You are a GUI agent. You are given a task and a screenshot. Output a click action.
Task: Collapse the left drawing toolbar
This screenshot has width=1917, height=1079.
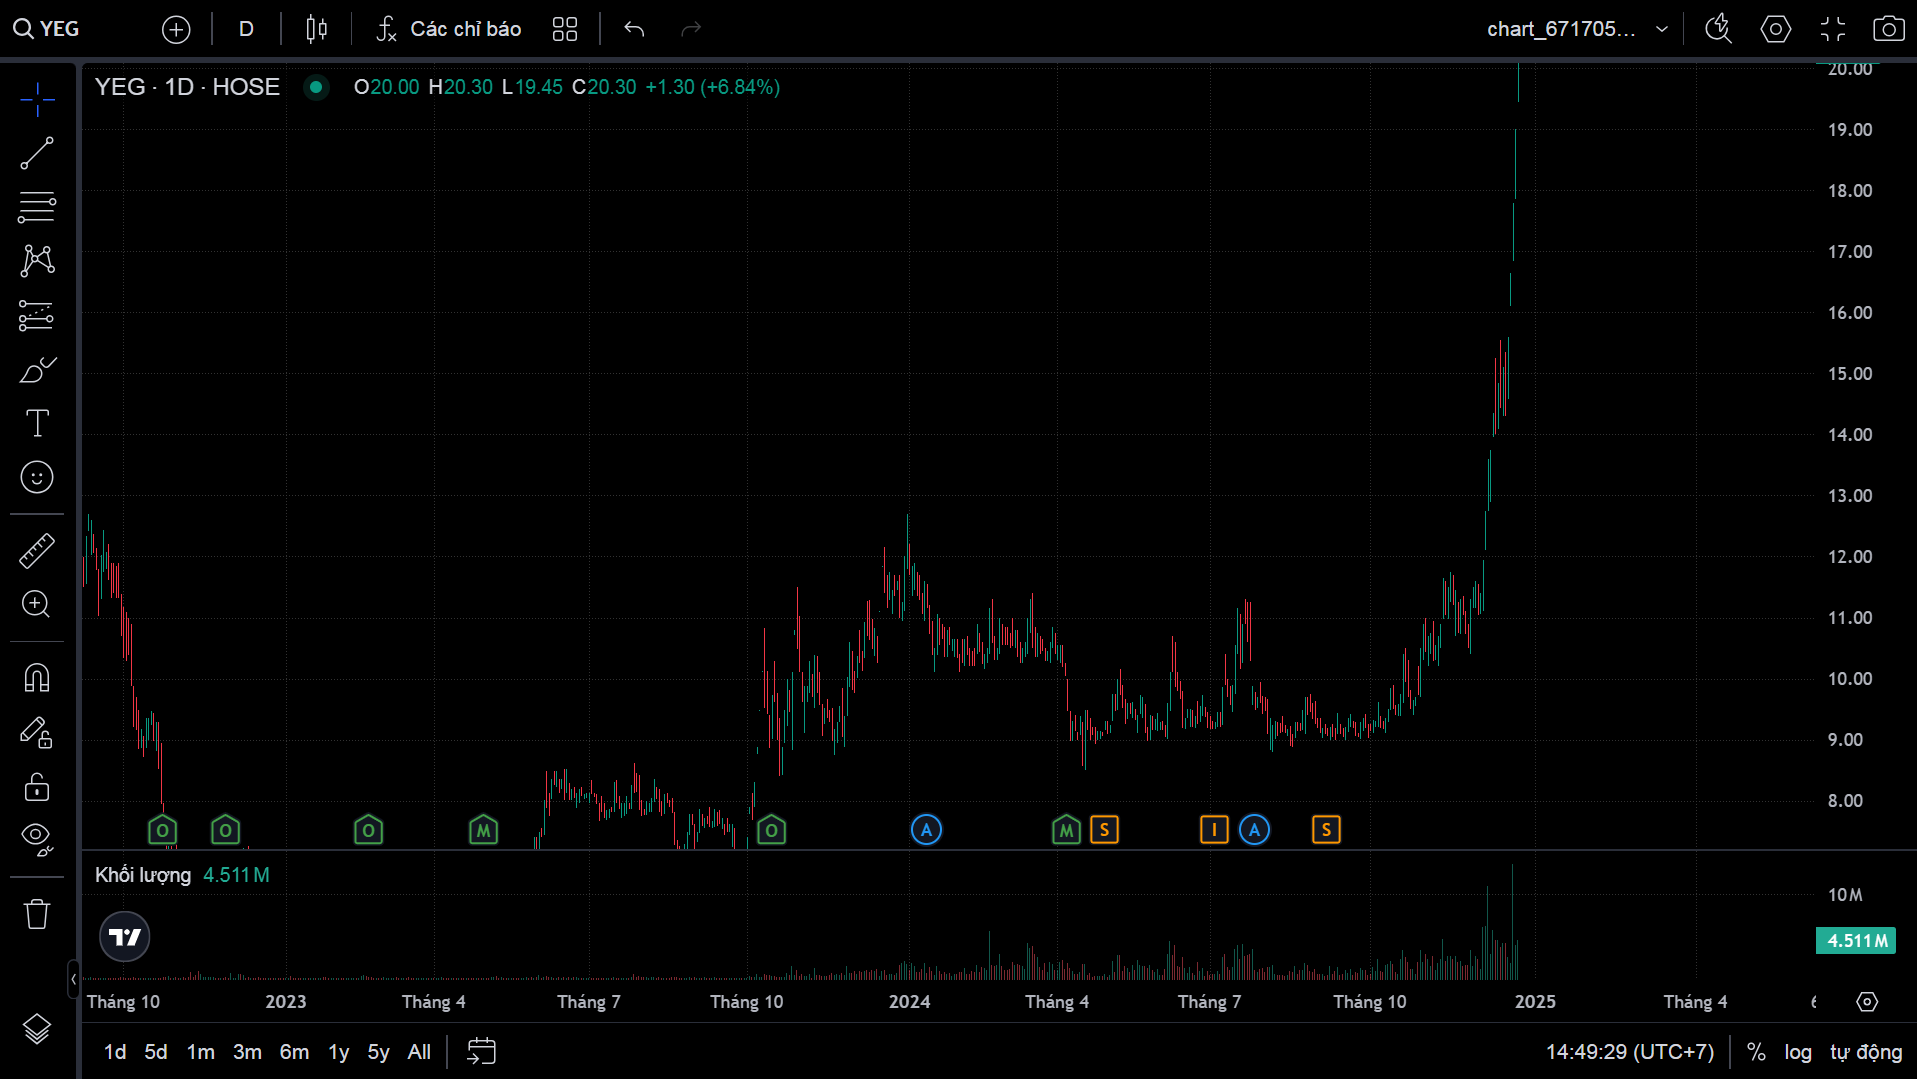click(73, 979)
